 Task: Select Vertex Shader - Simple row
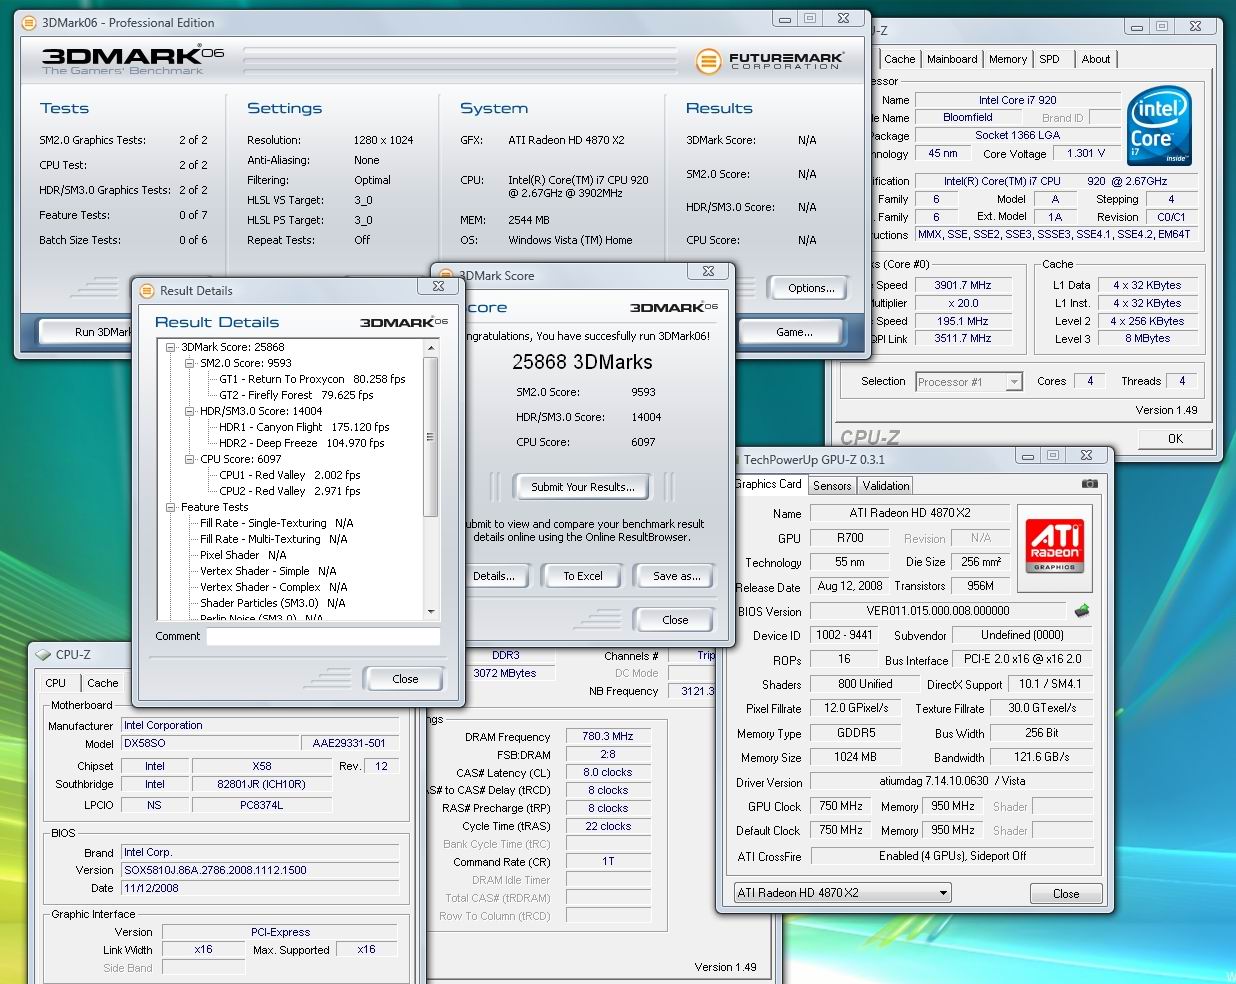268,571
